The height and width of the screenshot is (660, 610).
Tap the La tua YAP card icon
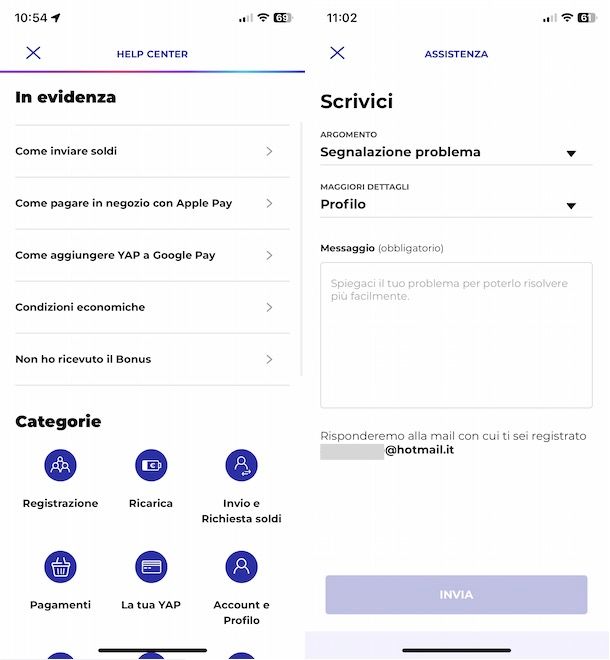click(151, 567)
